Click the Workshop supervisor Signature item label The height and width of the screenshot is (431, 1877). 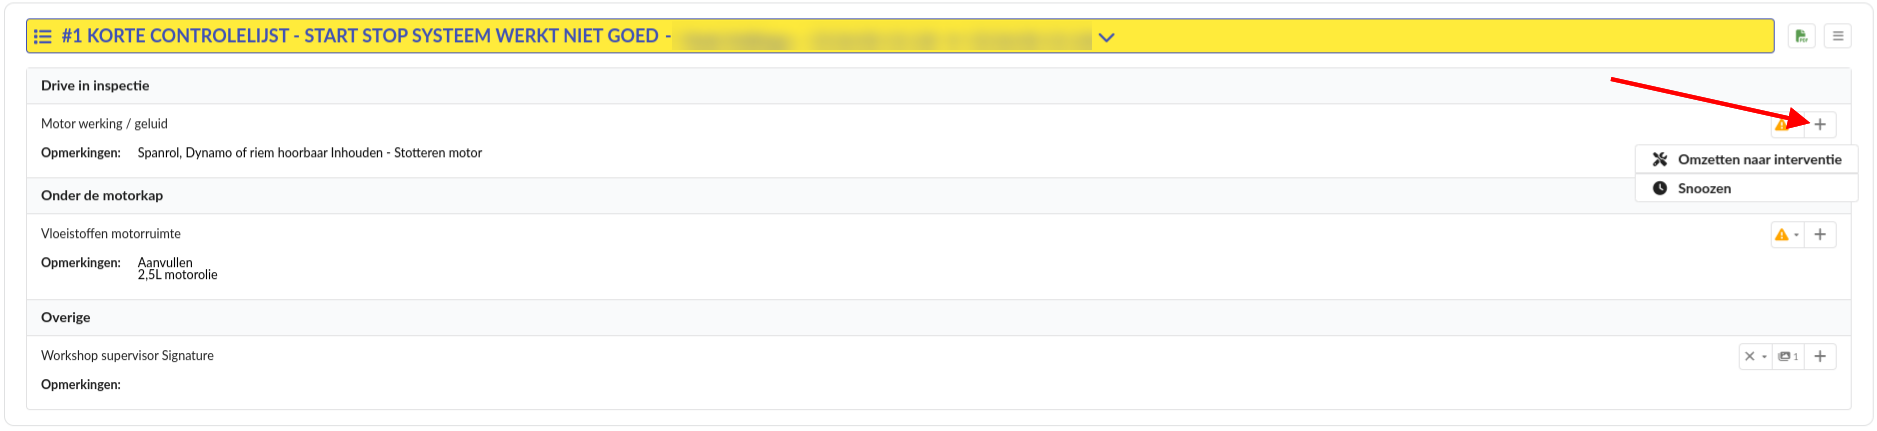pos(127,356)
